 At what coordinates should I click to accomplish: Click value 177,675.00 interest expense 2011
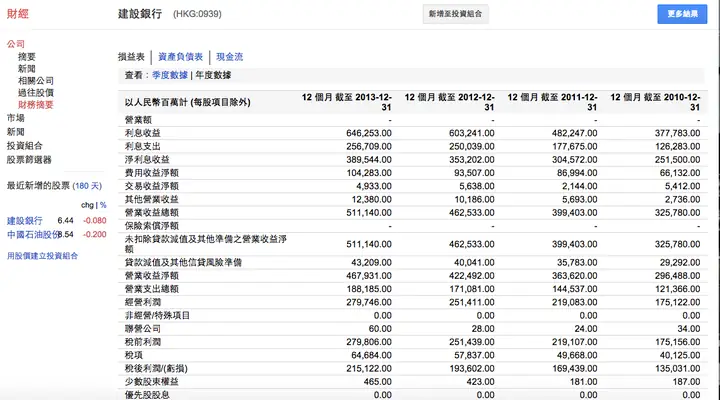[574, 146]
